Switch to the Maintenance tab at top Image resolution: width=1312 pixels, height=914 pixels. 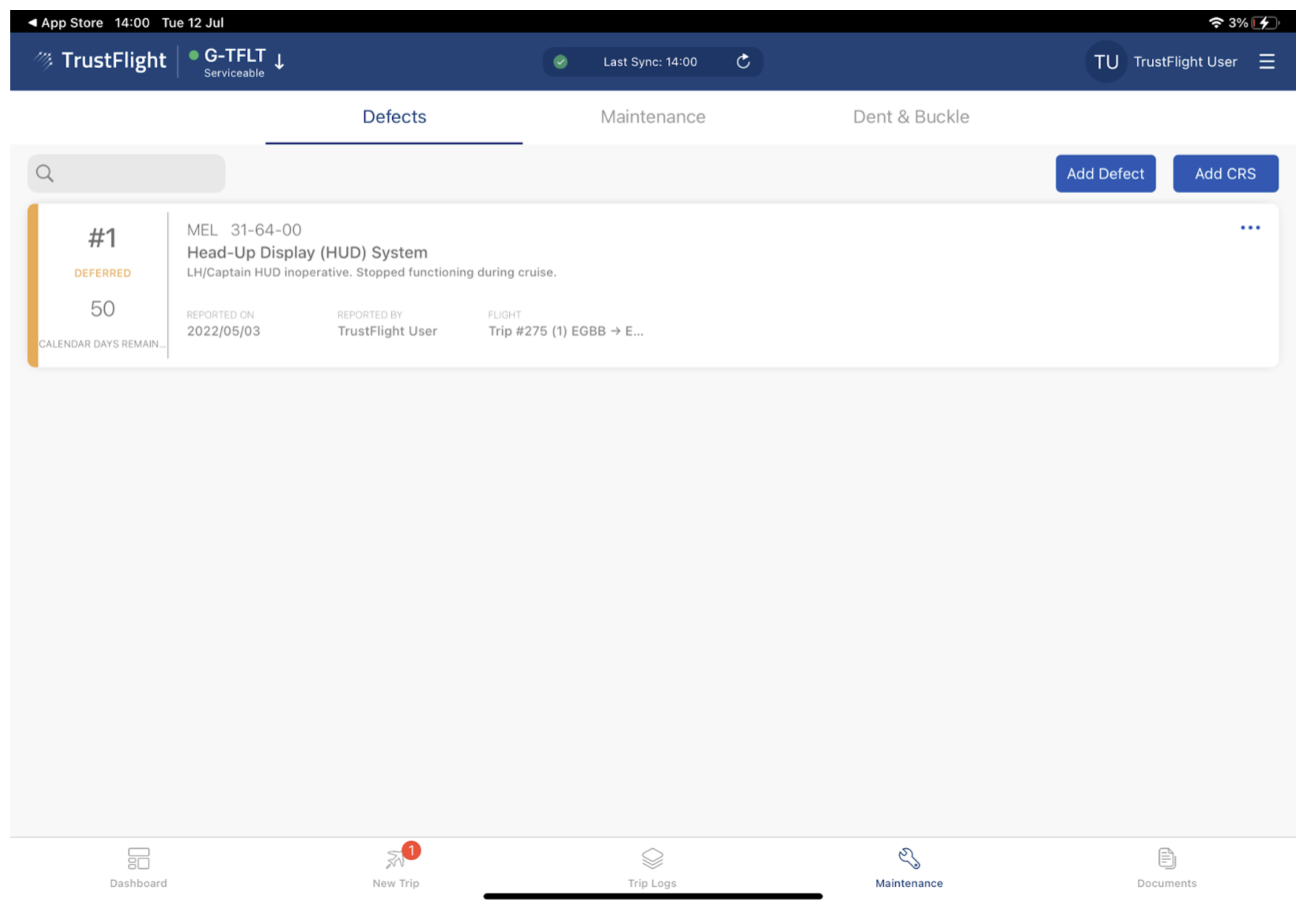(653, 117)
